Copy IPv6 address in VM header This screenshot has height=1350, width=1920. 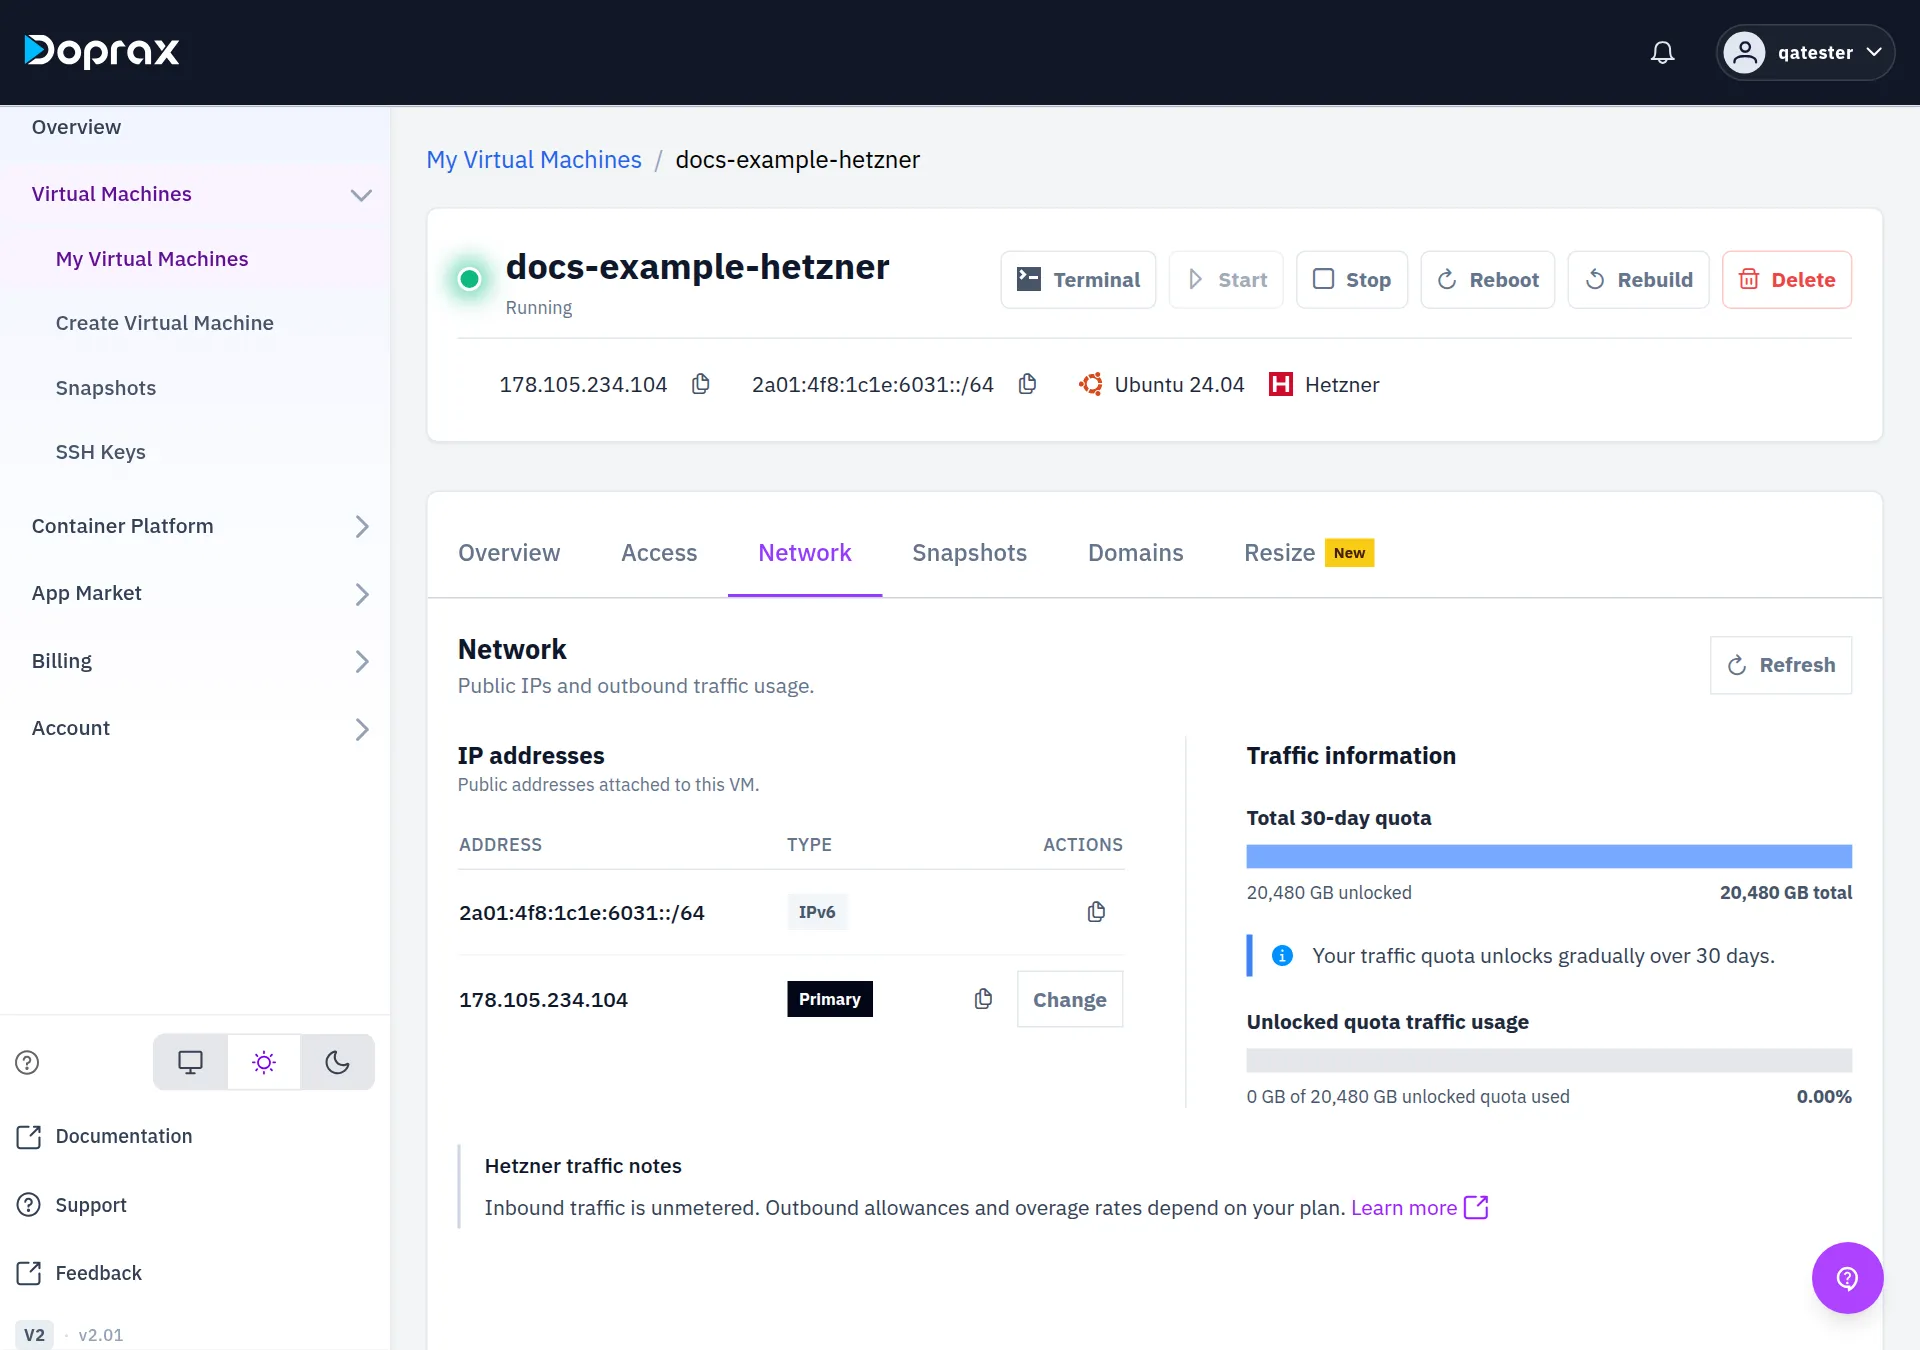point(1027,384)
